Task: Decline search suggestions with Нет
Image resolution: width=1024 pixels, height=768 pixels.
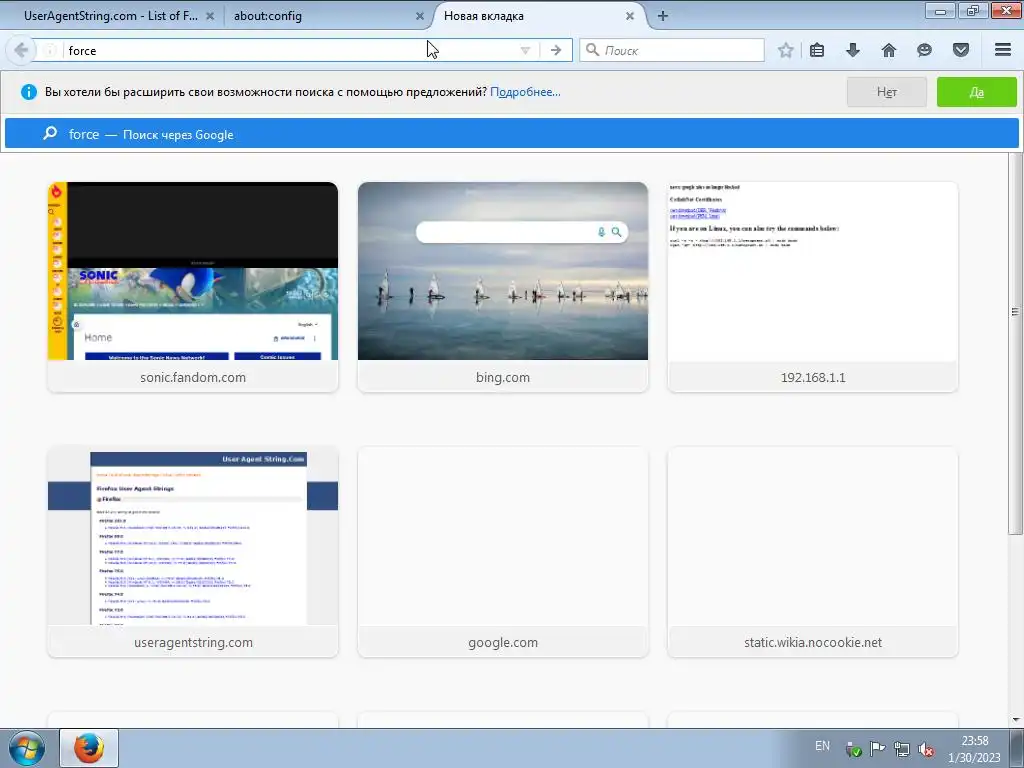Action: (887, 92)
